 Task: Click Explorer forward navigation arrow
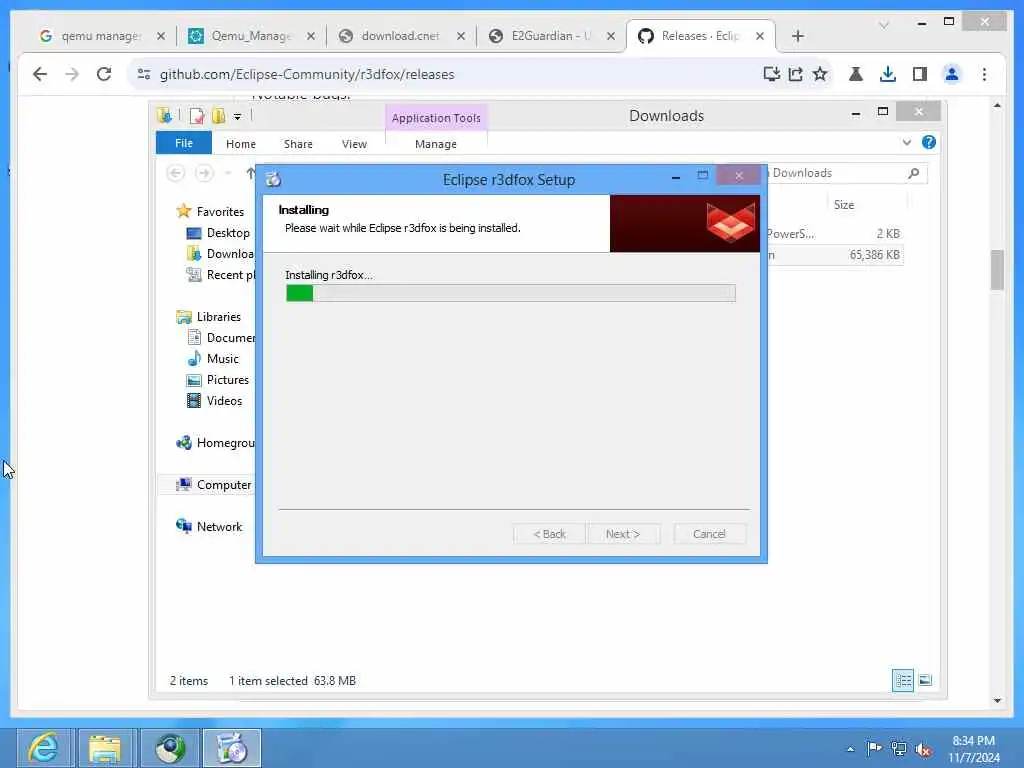[204, 173]
